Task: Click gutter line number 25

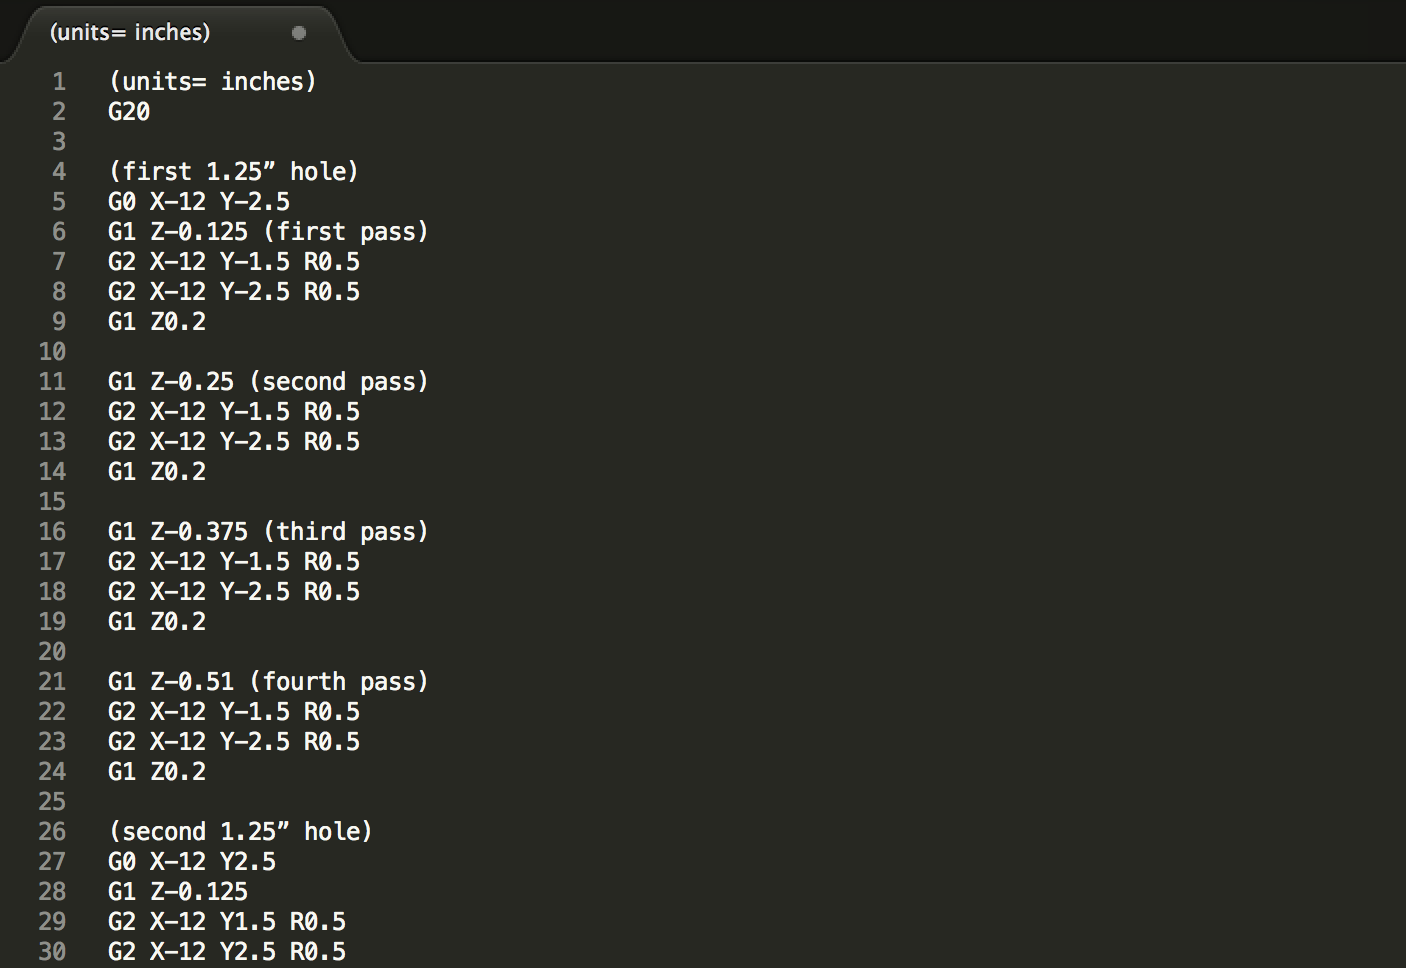Action: (52, 802)
